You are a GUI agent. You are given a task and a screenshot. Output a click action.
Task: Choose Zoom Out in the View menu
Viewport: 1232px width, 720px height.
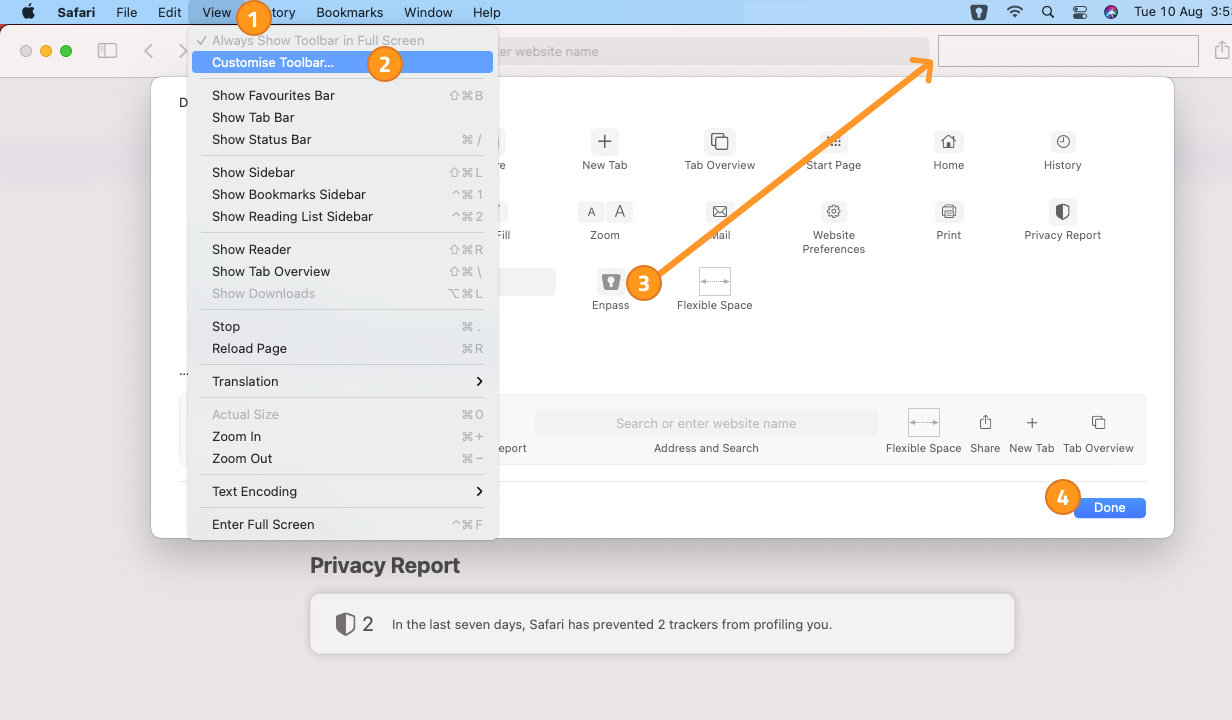(x=343, y=458)
